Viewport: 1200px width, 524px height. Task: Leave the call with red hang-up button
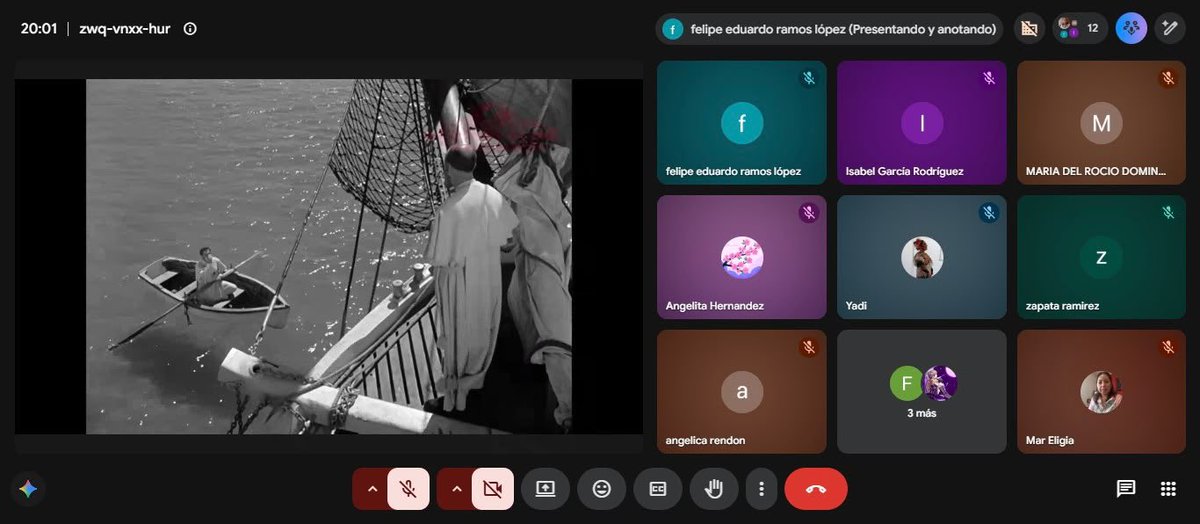click(816, 489)
